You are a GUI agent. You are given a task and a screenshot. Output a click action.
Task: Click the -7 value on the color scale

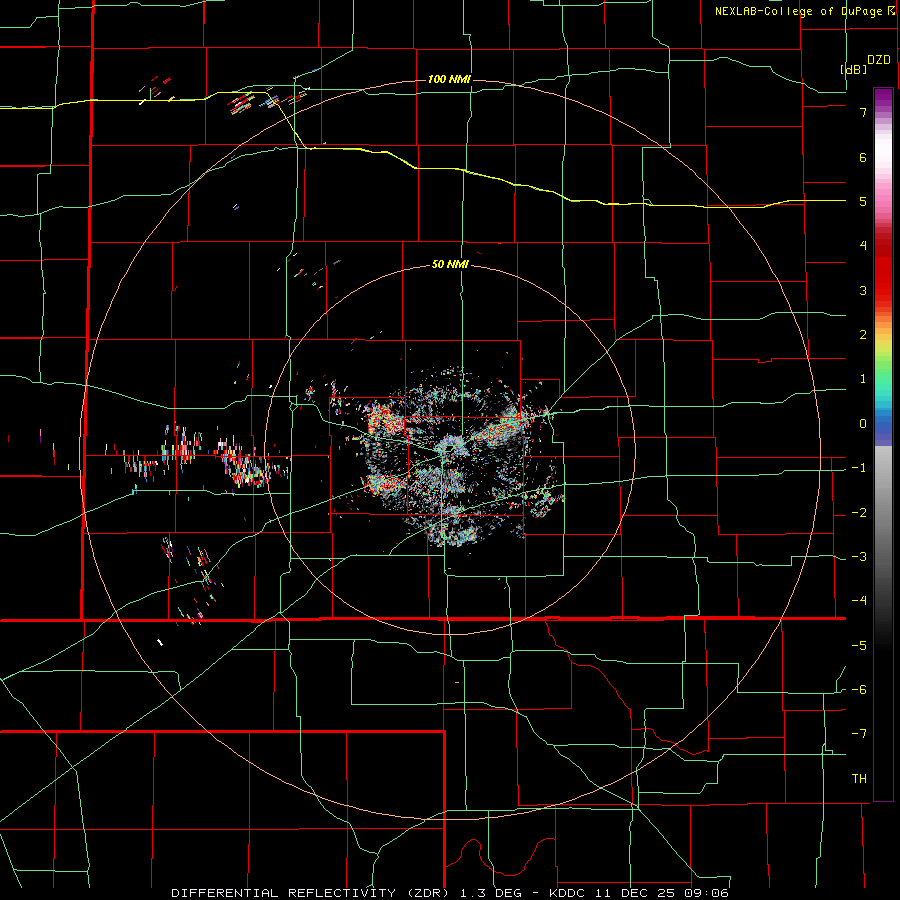[859, 734]
